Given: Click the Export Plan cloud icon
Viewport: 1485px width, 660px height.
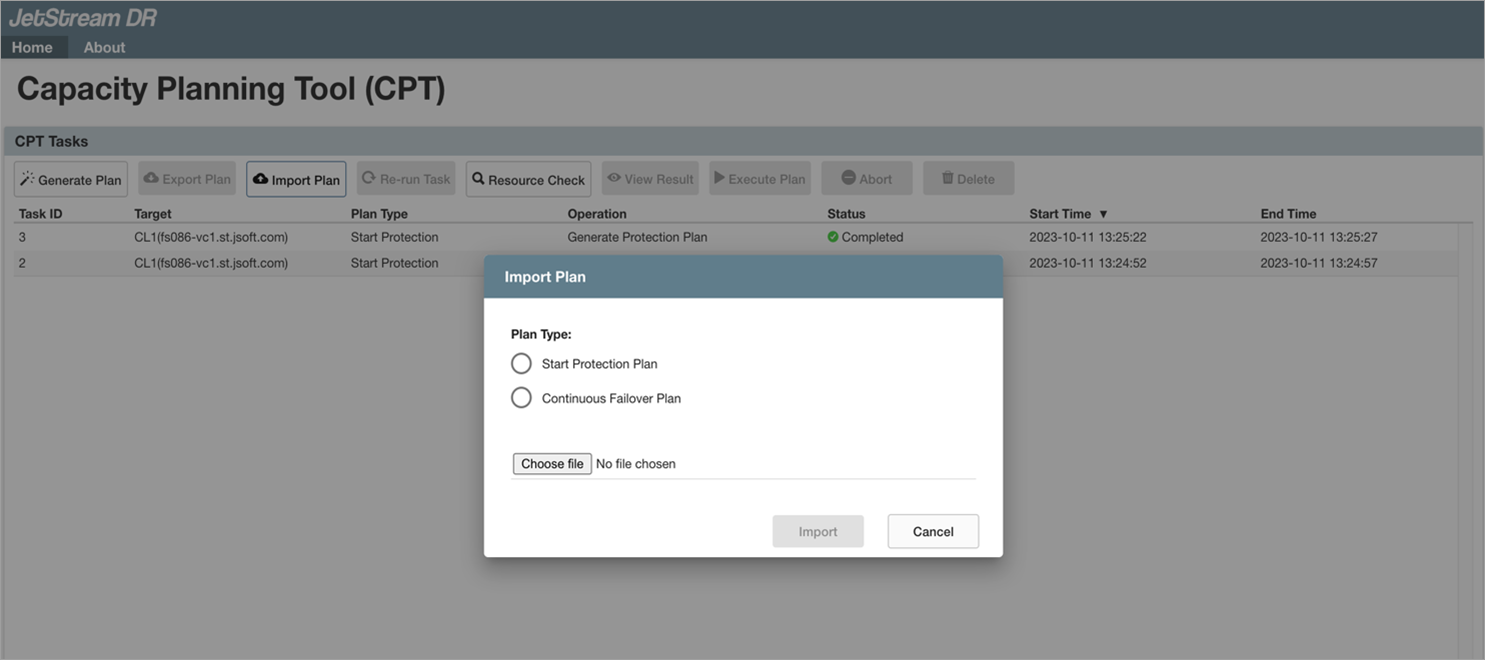Looking at the screenshot, I should click(151, 178).
